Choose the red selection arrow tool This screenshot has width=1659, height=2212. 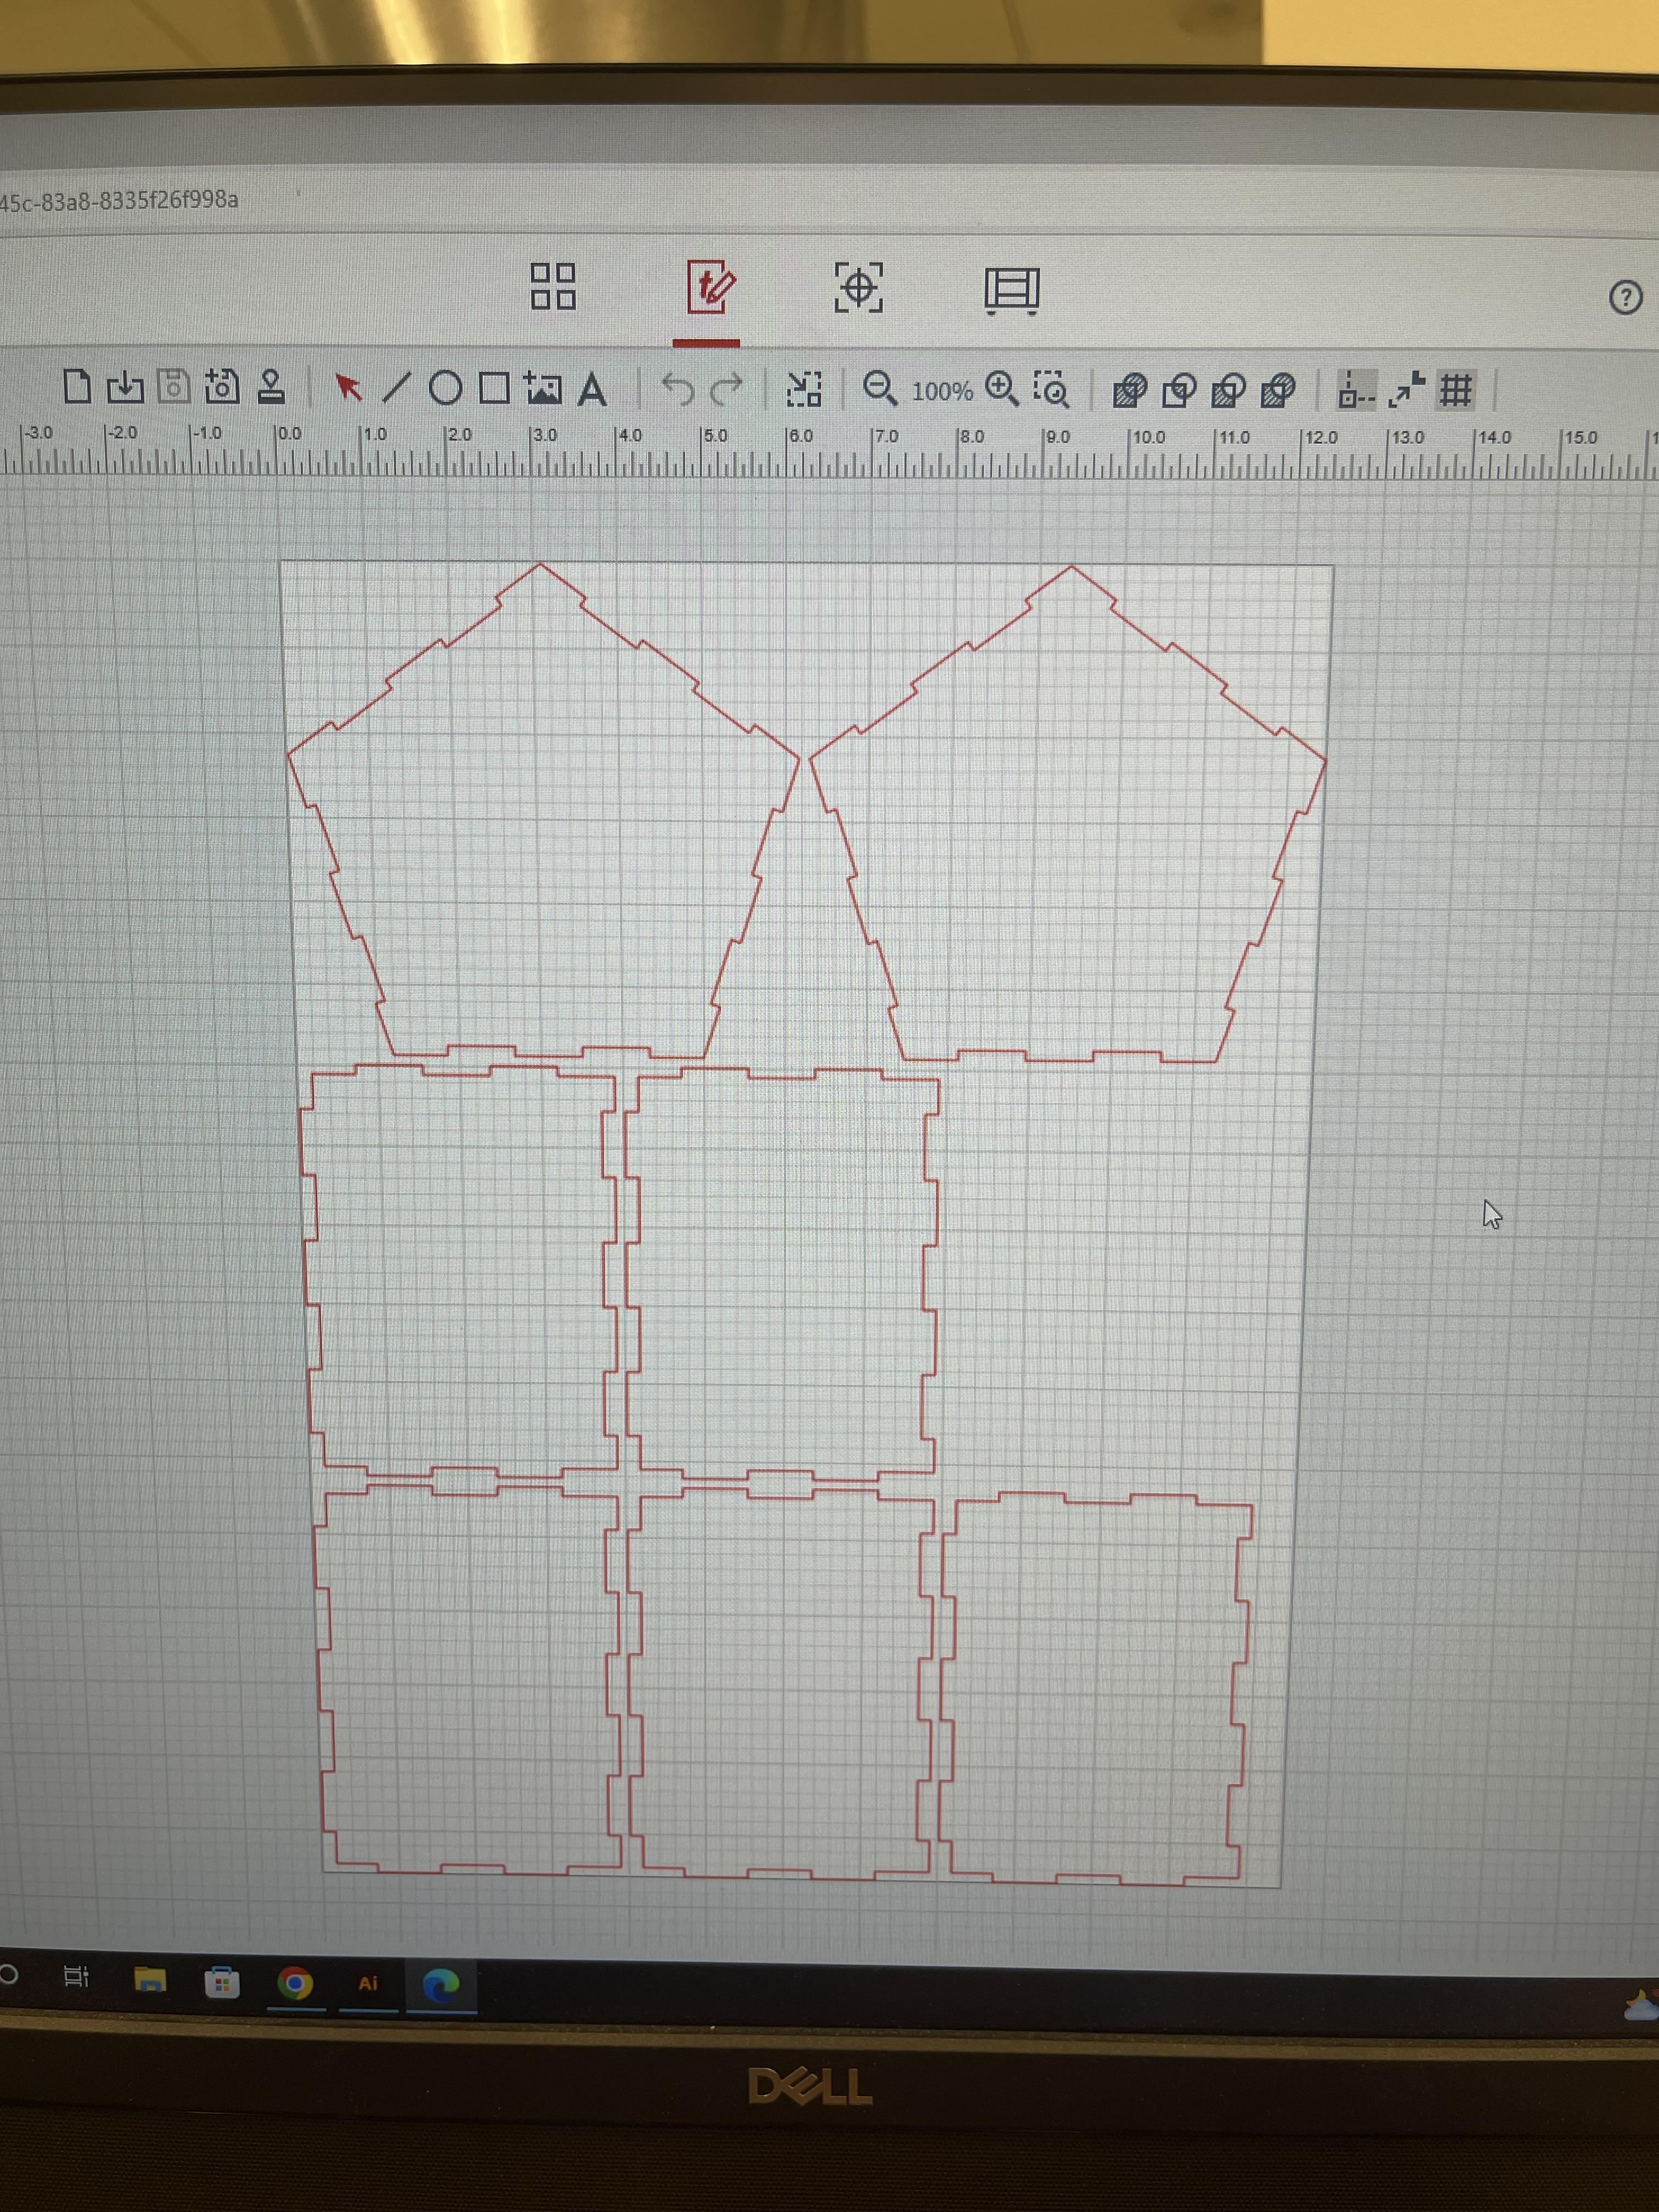348,387
